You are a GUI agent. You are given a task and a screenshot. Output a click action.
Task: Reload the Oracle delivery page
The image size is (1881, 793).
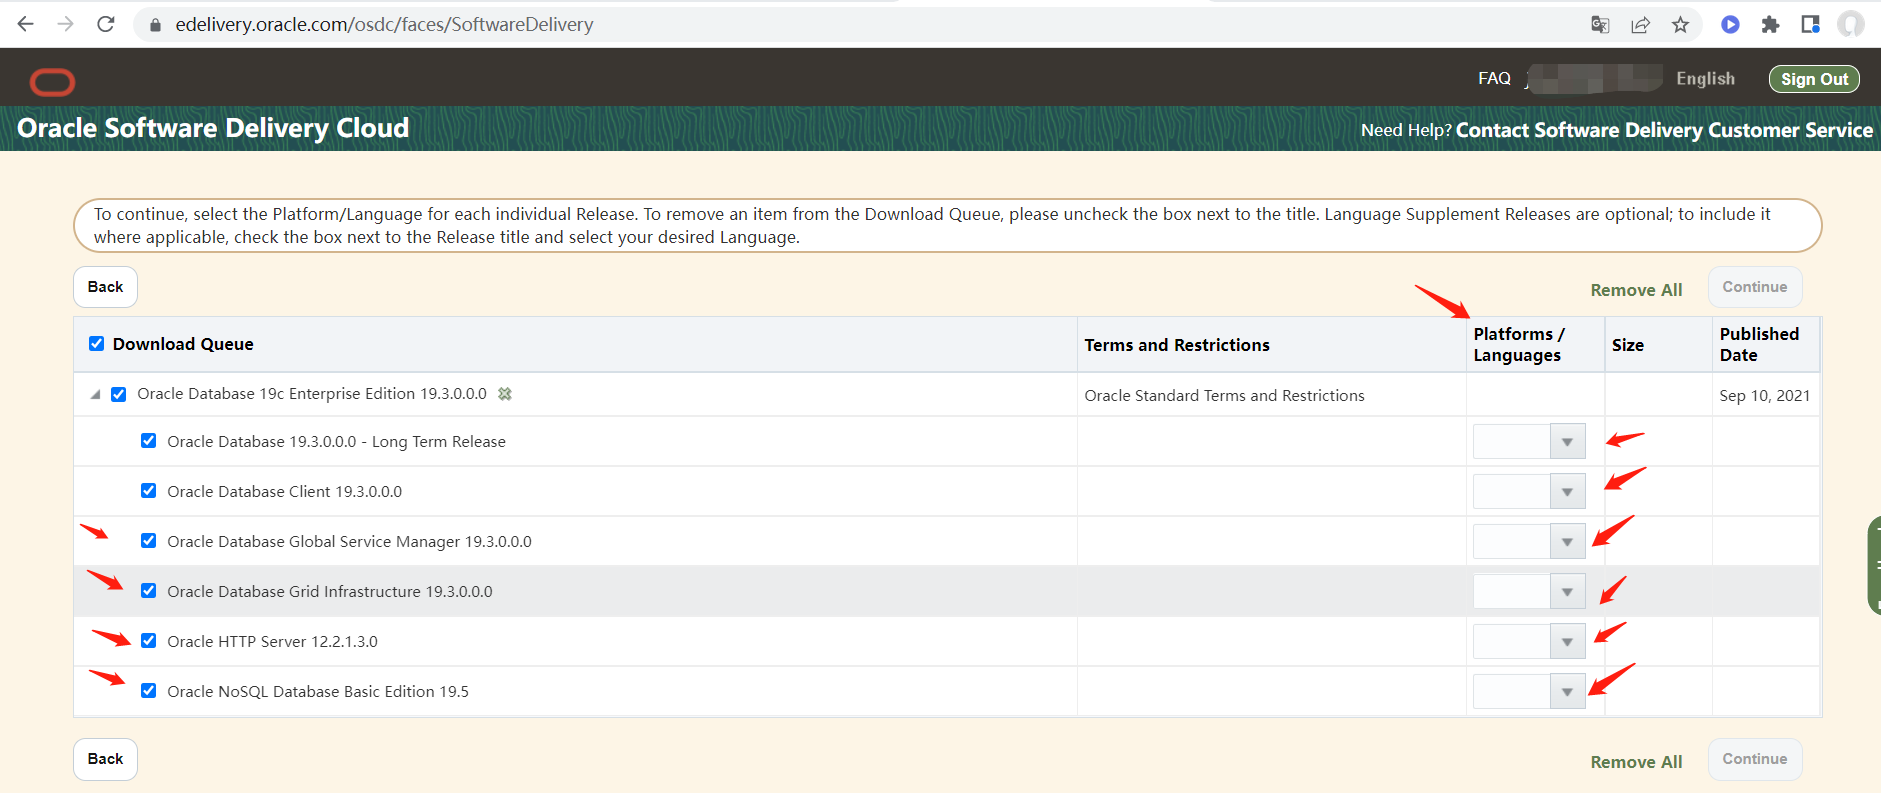106,24
